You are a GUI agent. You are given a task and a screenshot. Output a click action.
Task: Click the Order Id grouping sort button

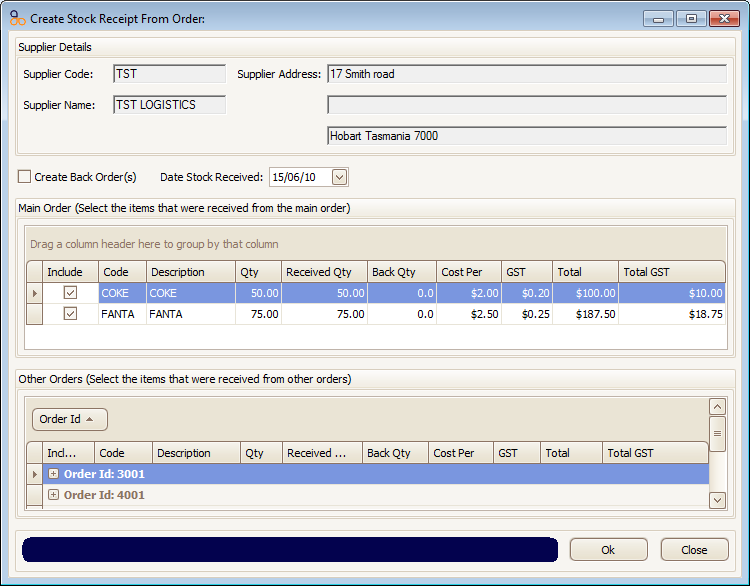coord(70,419)
